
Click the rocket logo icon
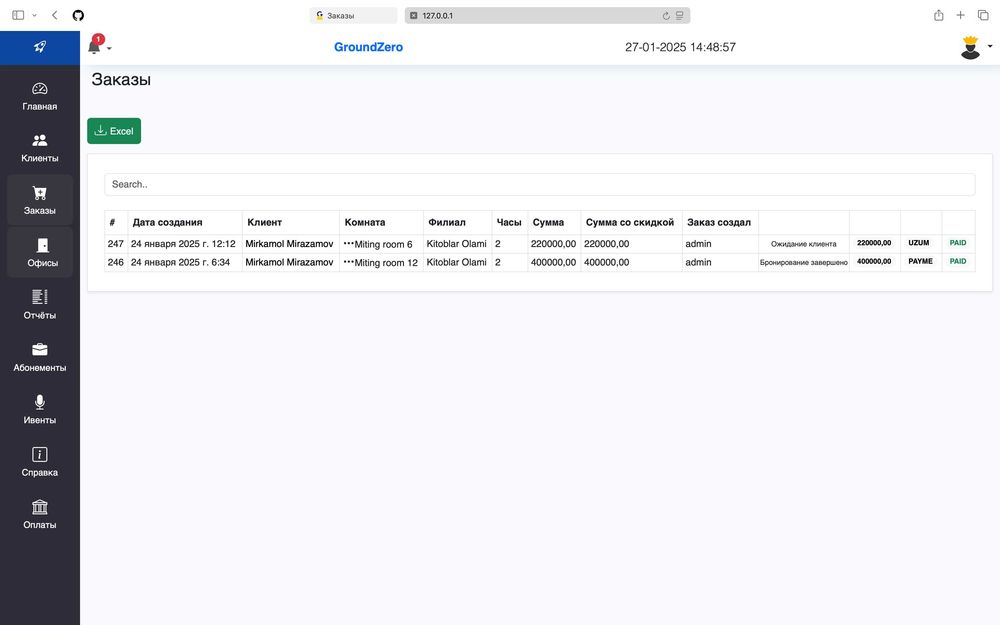click(40, 47)
